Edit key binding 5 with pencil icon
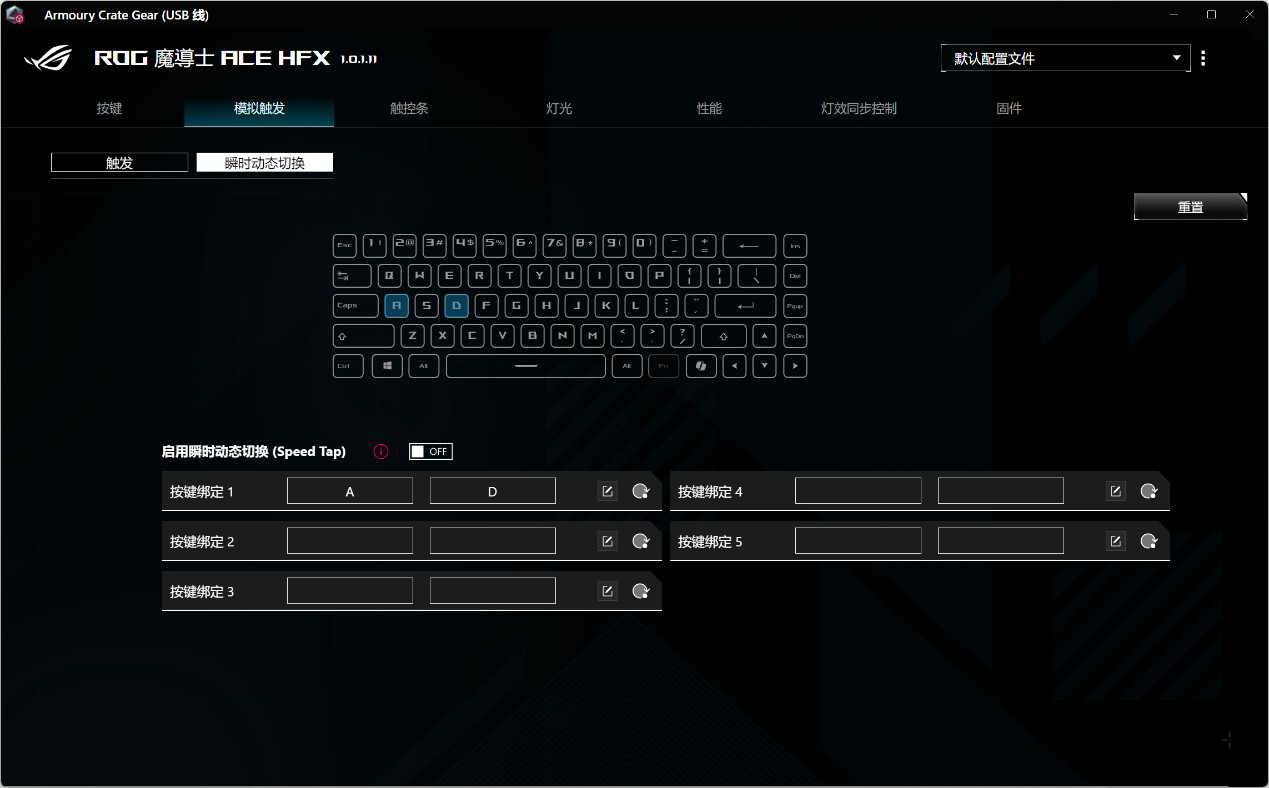The height and width of the screenshot is (788, 1269). [1115, 541]
